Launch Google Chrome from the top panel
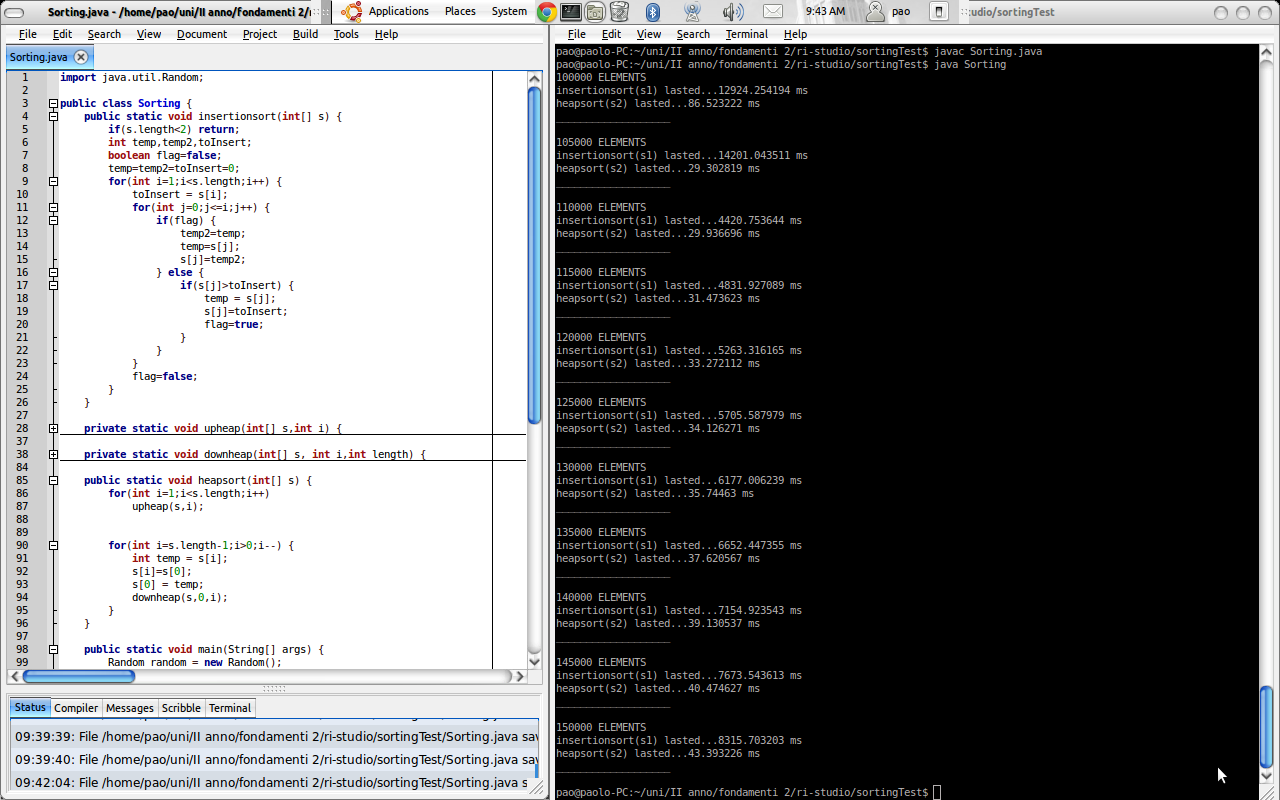The image size is (1280, 800). pyautogui.click(x=547, y=12)
